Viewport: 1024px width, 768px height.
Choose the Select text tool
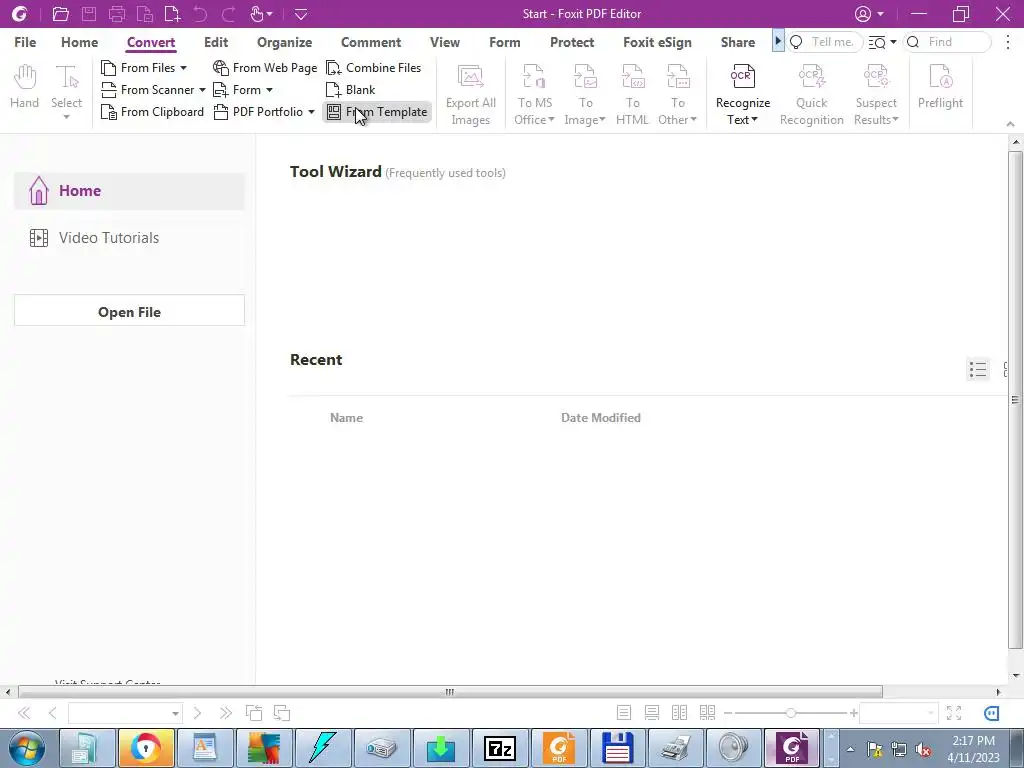tap(67, 92)
